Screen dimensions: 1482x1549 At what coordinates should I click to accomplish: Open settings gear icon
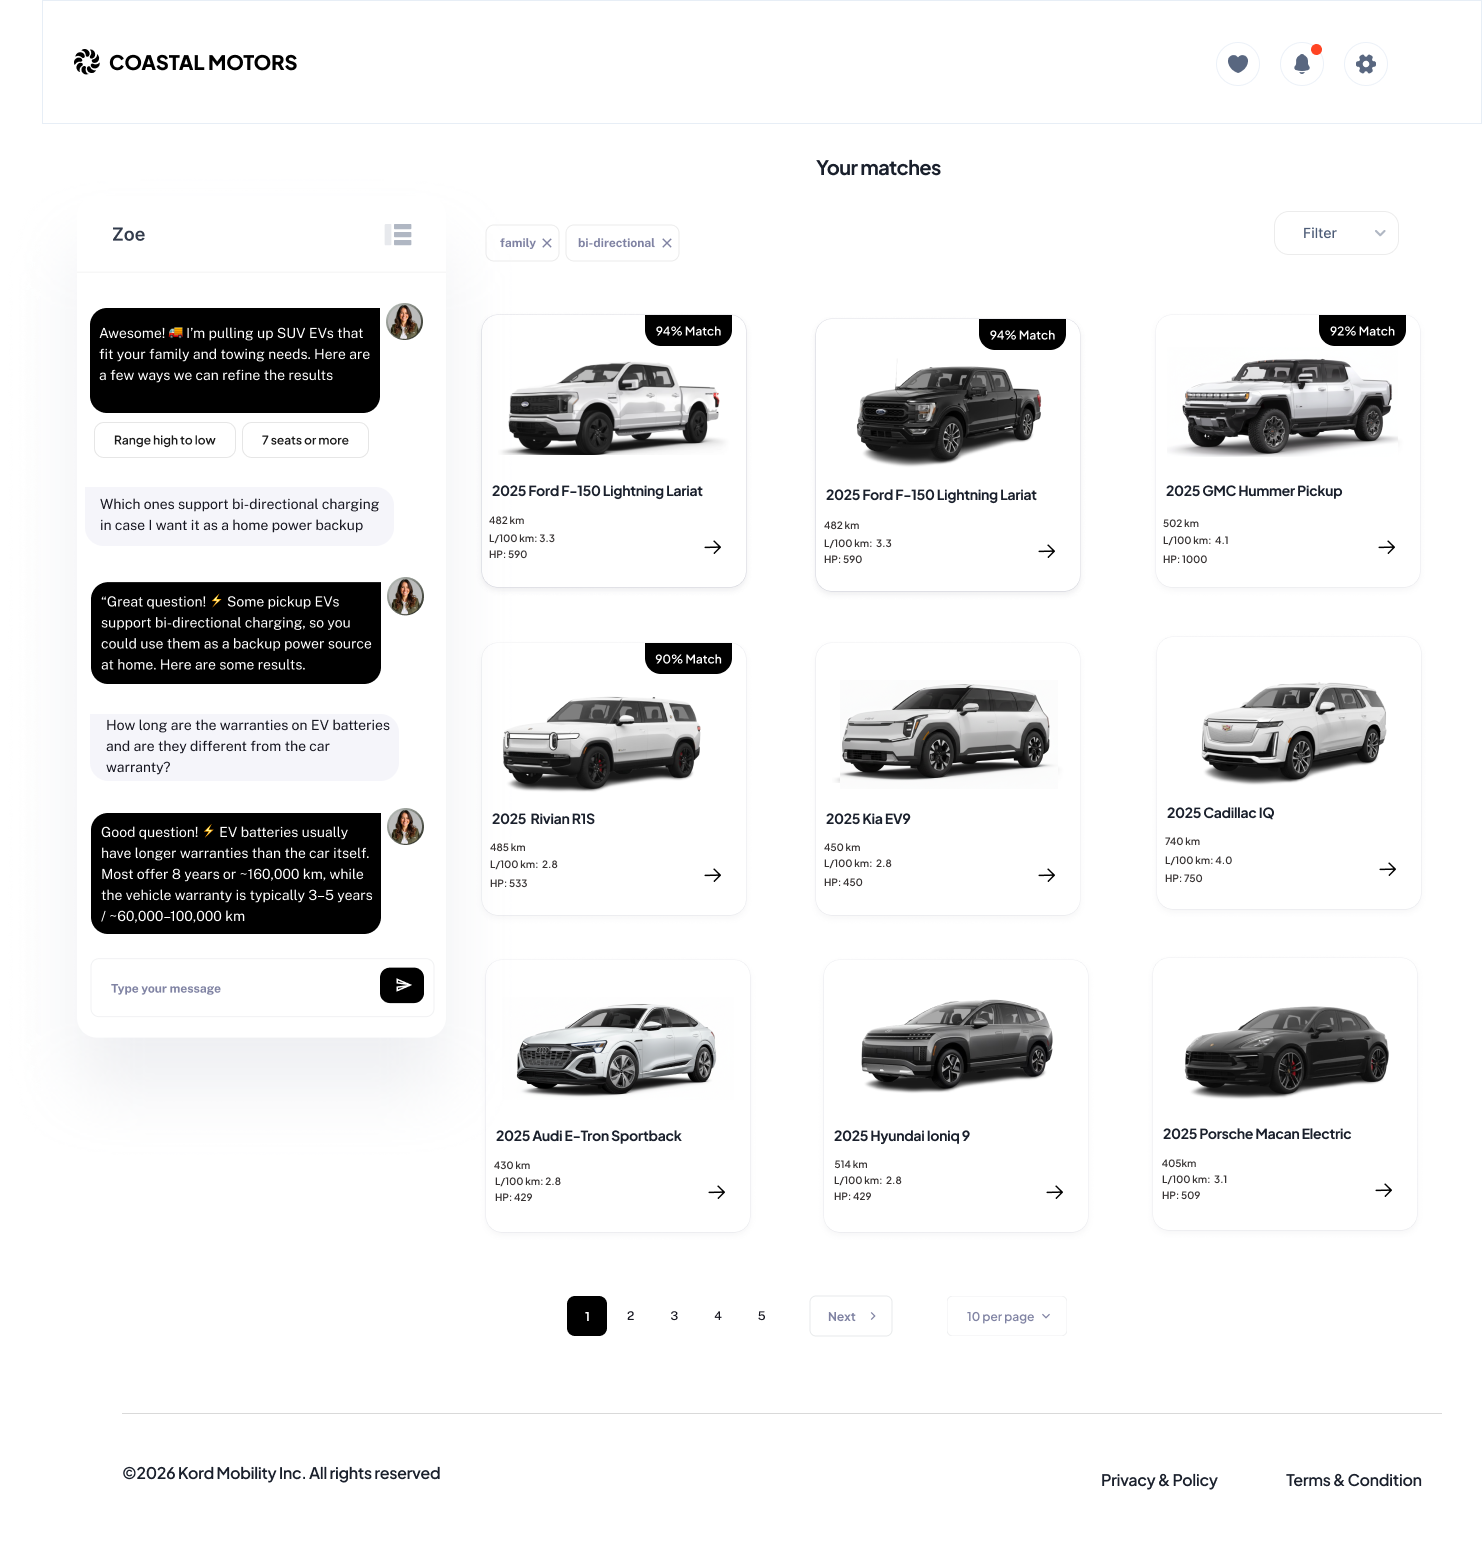pyautogui.click(x=1366, y=64)
